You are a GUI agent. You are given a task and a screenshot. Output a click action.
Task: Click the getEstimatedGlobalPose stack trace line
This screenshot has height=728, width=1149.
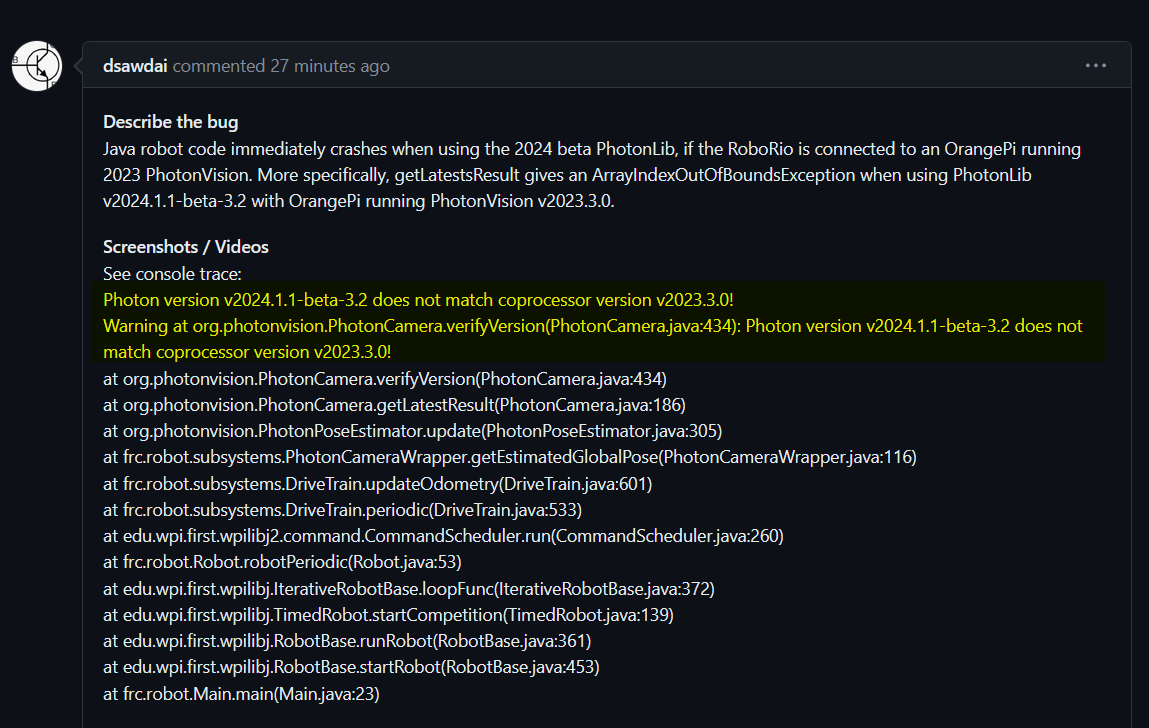[509, 457]
